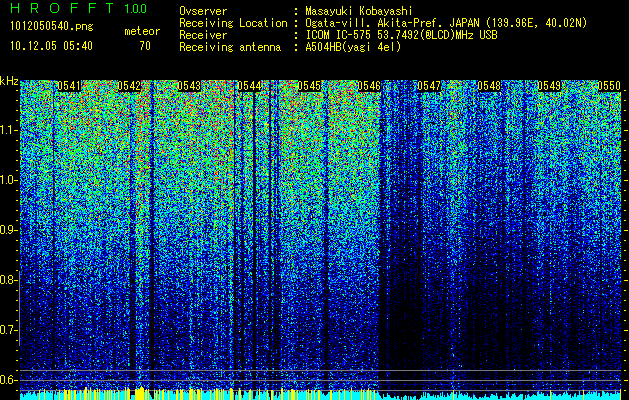Click the 'Ovserver' field label
The width and height of the screenshot is (629, 400).
click(x=203, y=11)
